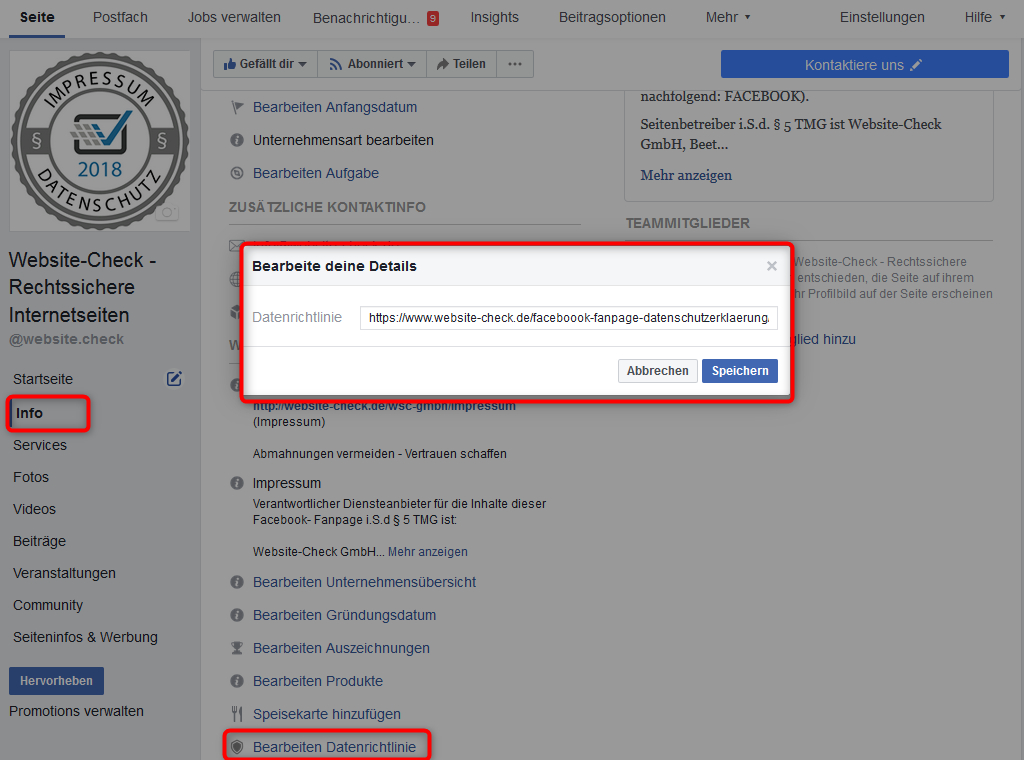Viewport: 1024px width, 760px height.
Task: Select Veranstaltungen in the sidebar
Action: pyautogui.click(x=64, y=573)
